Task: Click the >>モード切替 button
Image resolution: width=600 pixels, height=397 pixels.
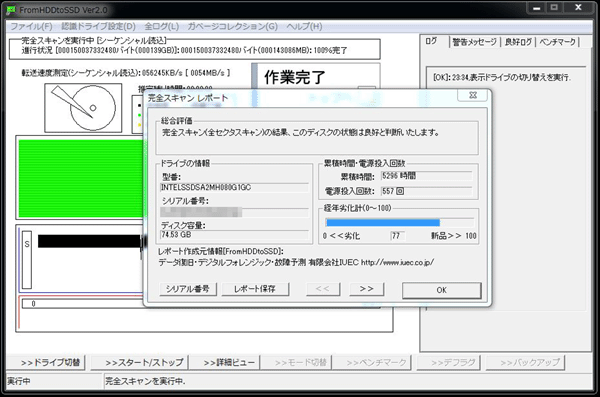Action: coord(296,363)
